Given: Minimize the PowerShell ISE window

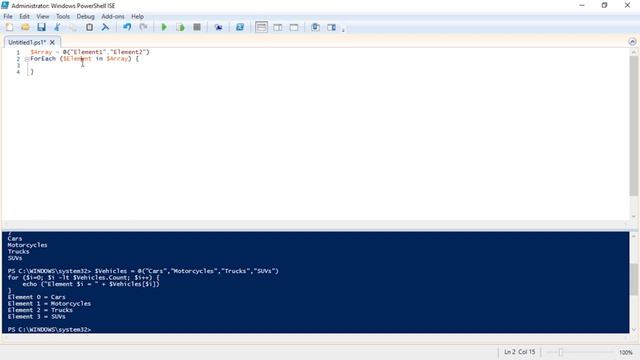Looking at the screenshot, I should tap(582, 5).
